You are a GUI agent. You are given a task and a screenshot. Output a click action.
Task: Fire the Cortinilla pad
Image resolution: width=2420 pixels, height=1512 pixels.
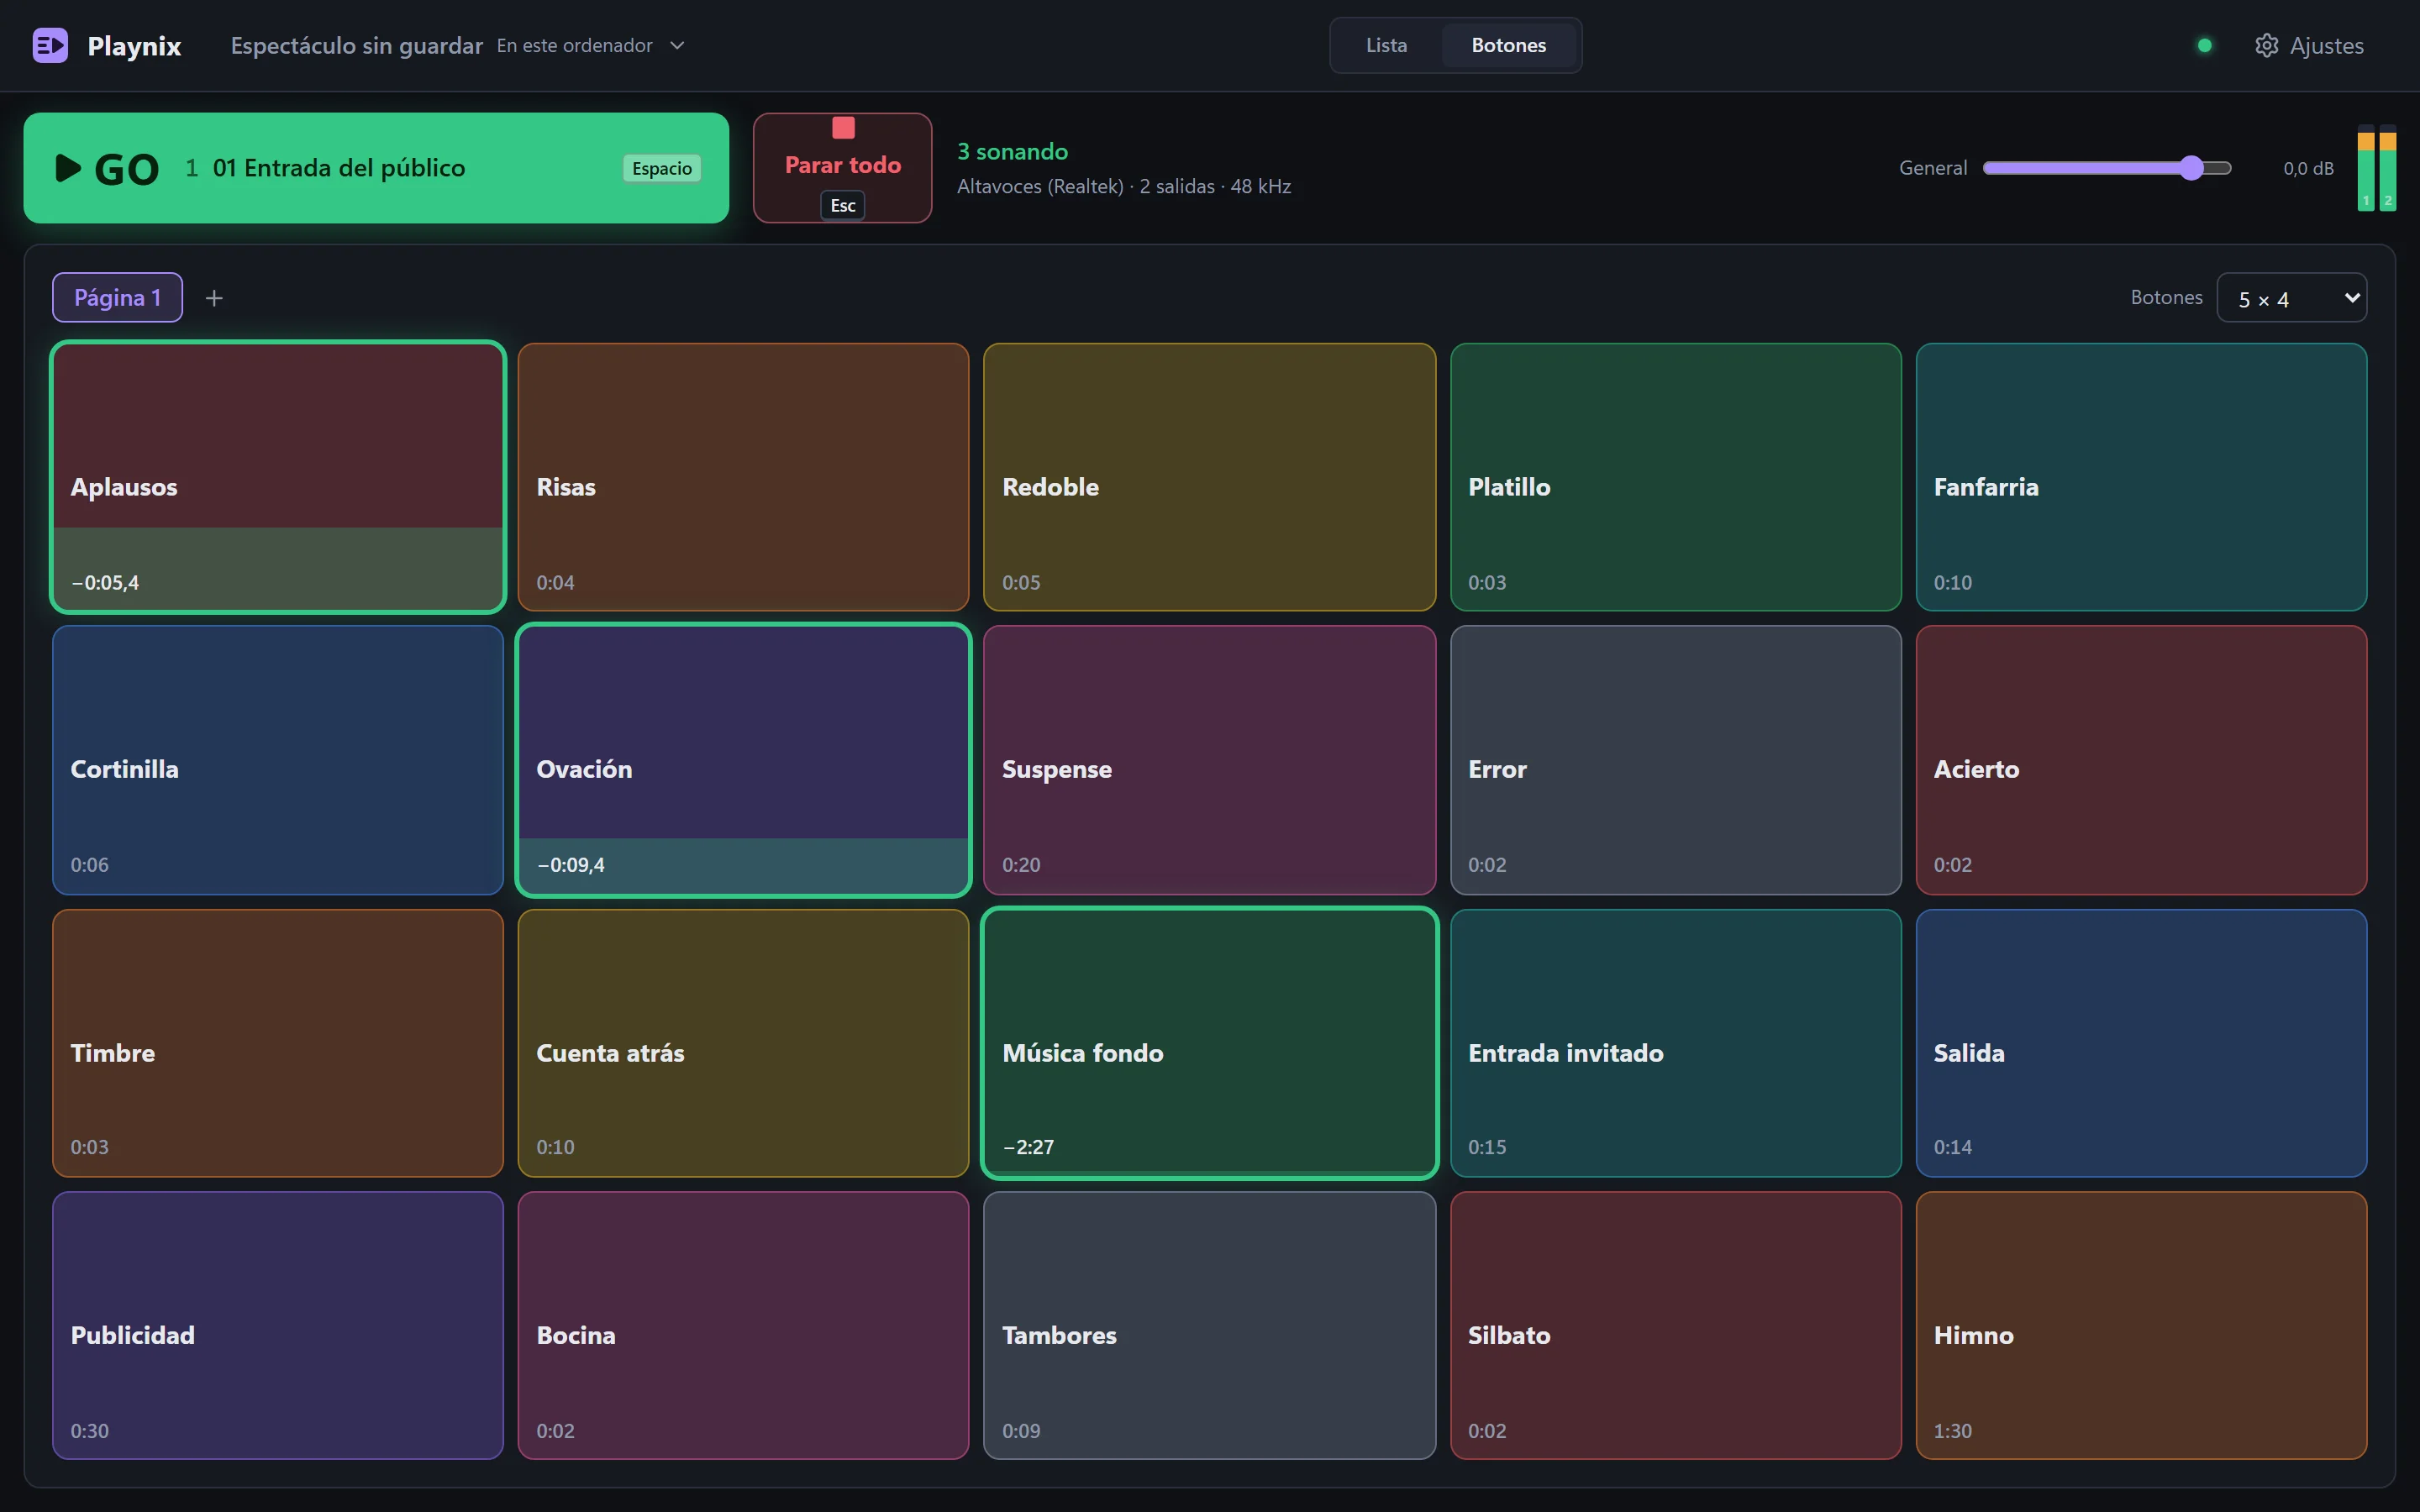click(x=278, y=760)
